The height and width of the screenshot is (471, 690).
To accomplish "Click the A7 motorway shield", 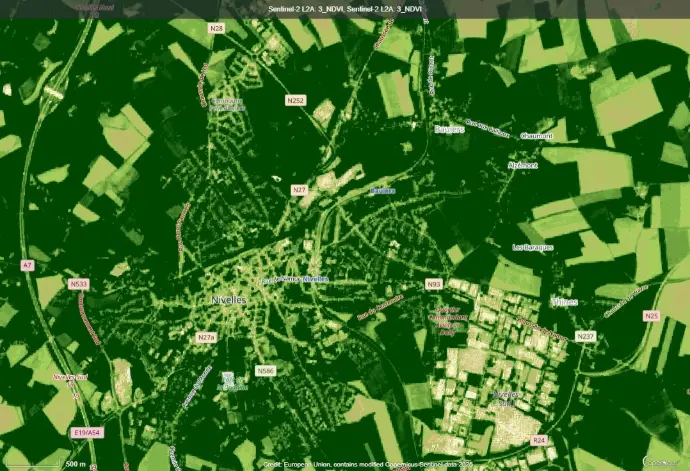I will click(27, 265).
